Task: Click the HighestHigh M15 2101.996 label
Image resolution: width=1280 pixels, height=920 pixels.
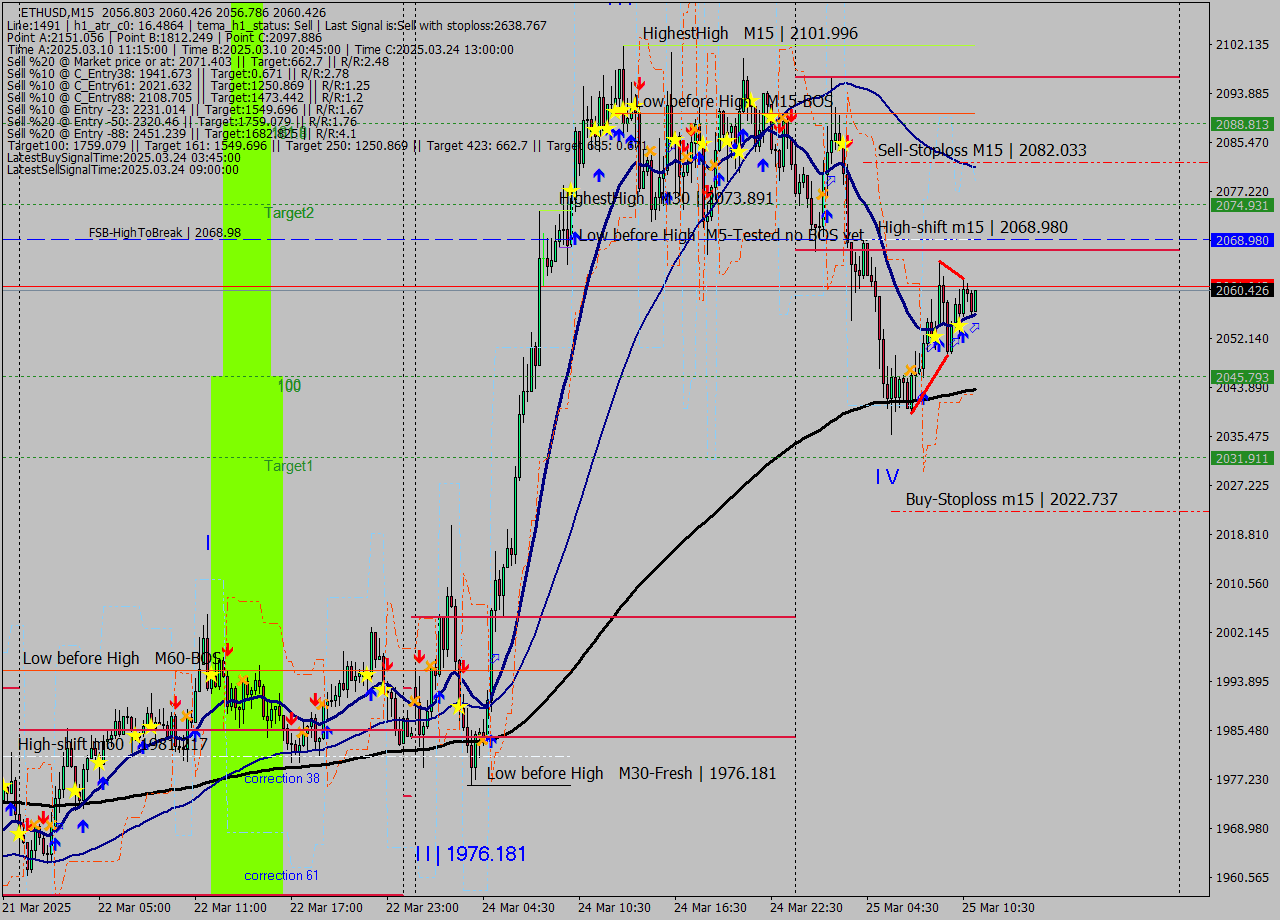Action: (x=750, y=34)
